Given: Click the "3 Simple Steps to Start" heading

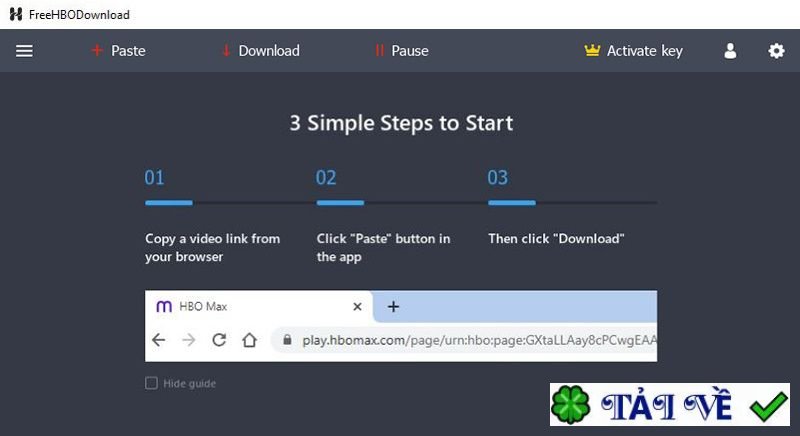Looking at the screenshot, I should point(401,123).
